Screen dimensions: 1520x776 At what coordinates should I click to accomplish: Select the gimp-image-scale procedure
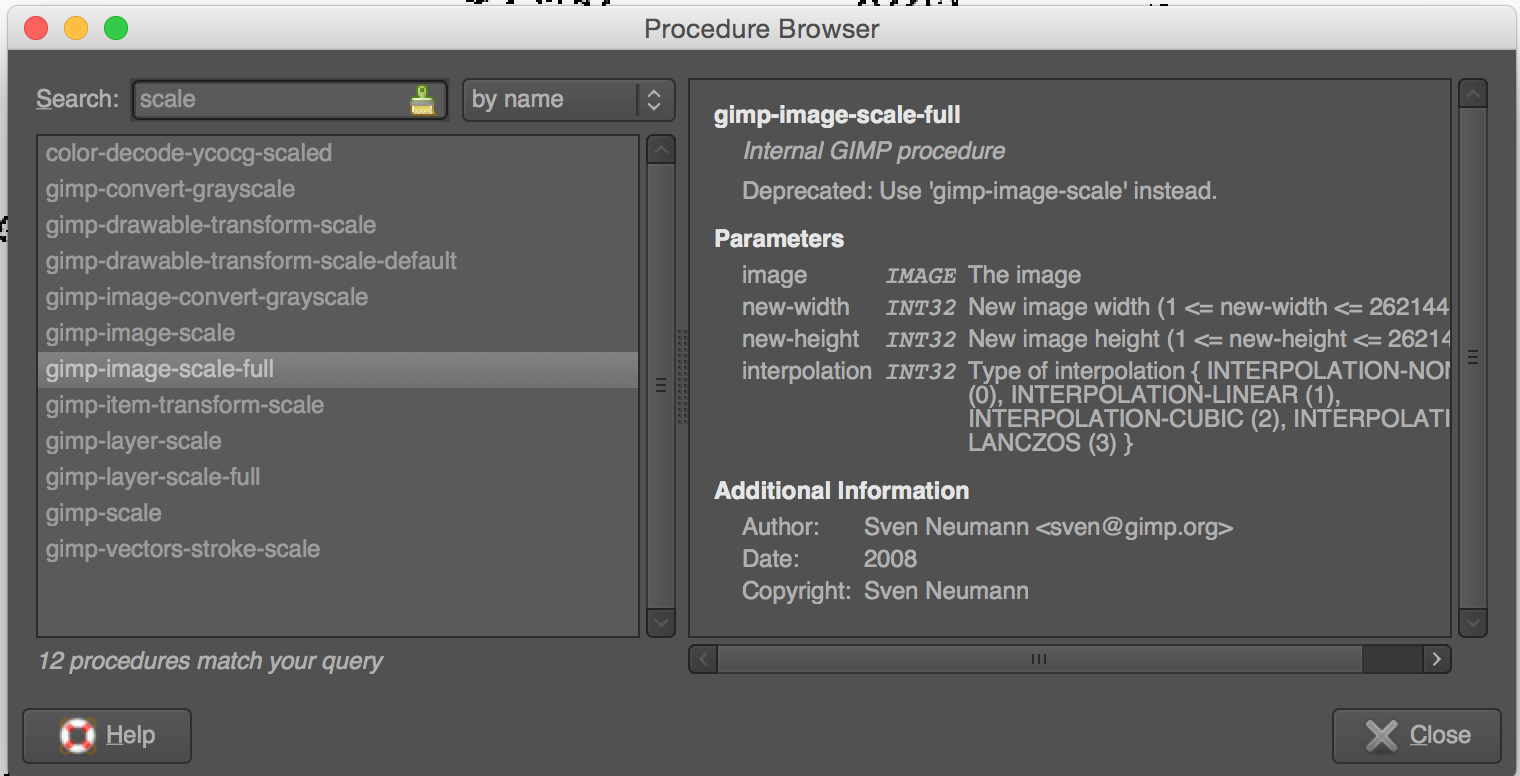[x=338, y=333]
